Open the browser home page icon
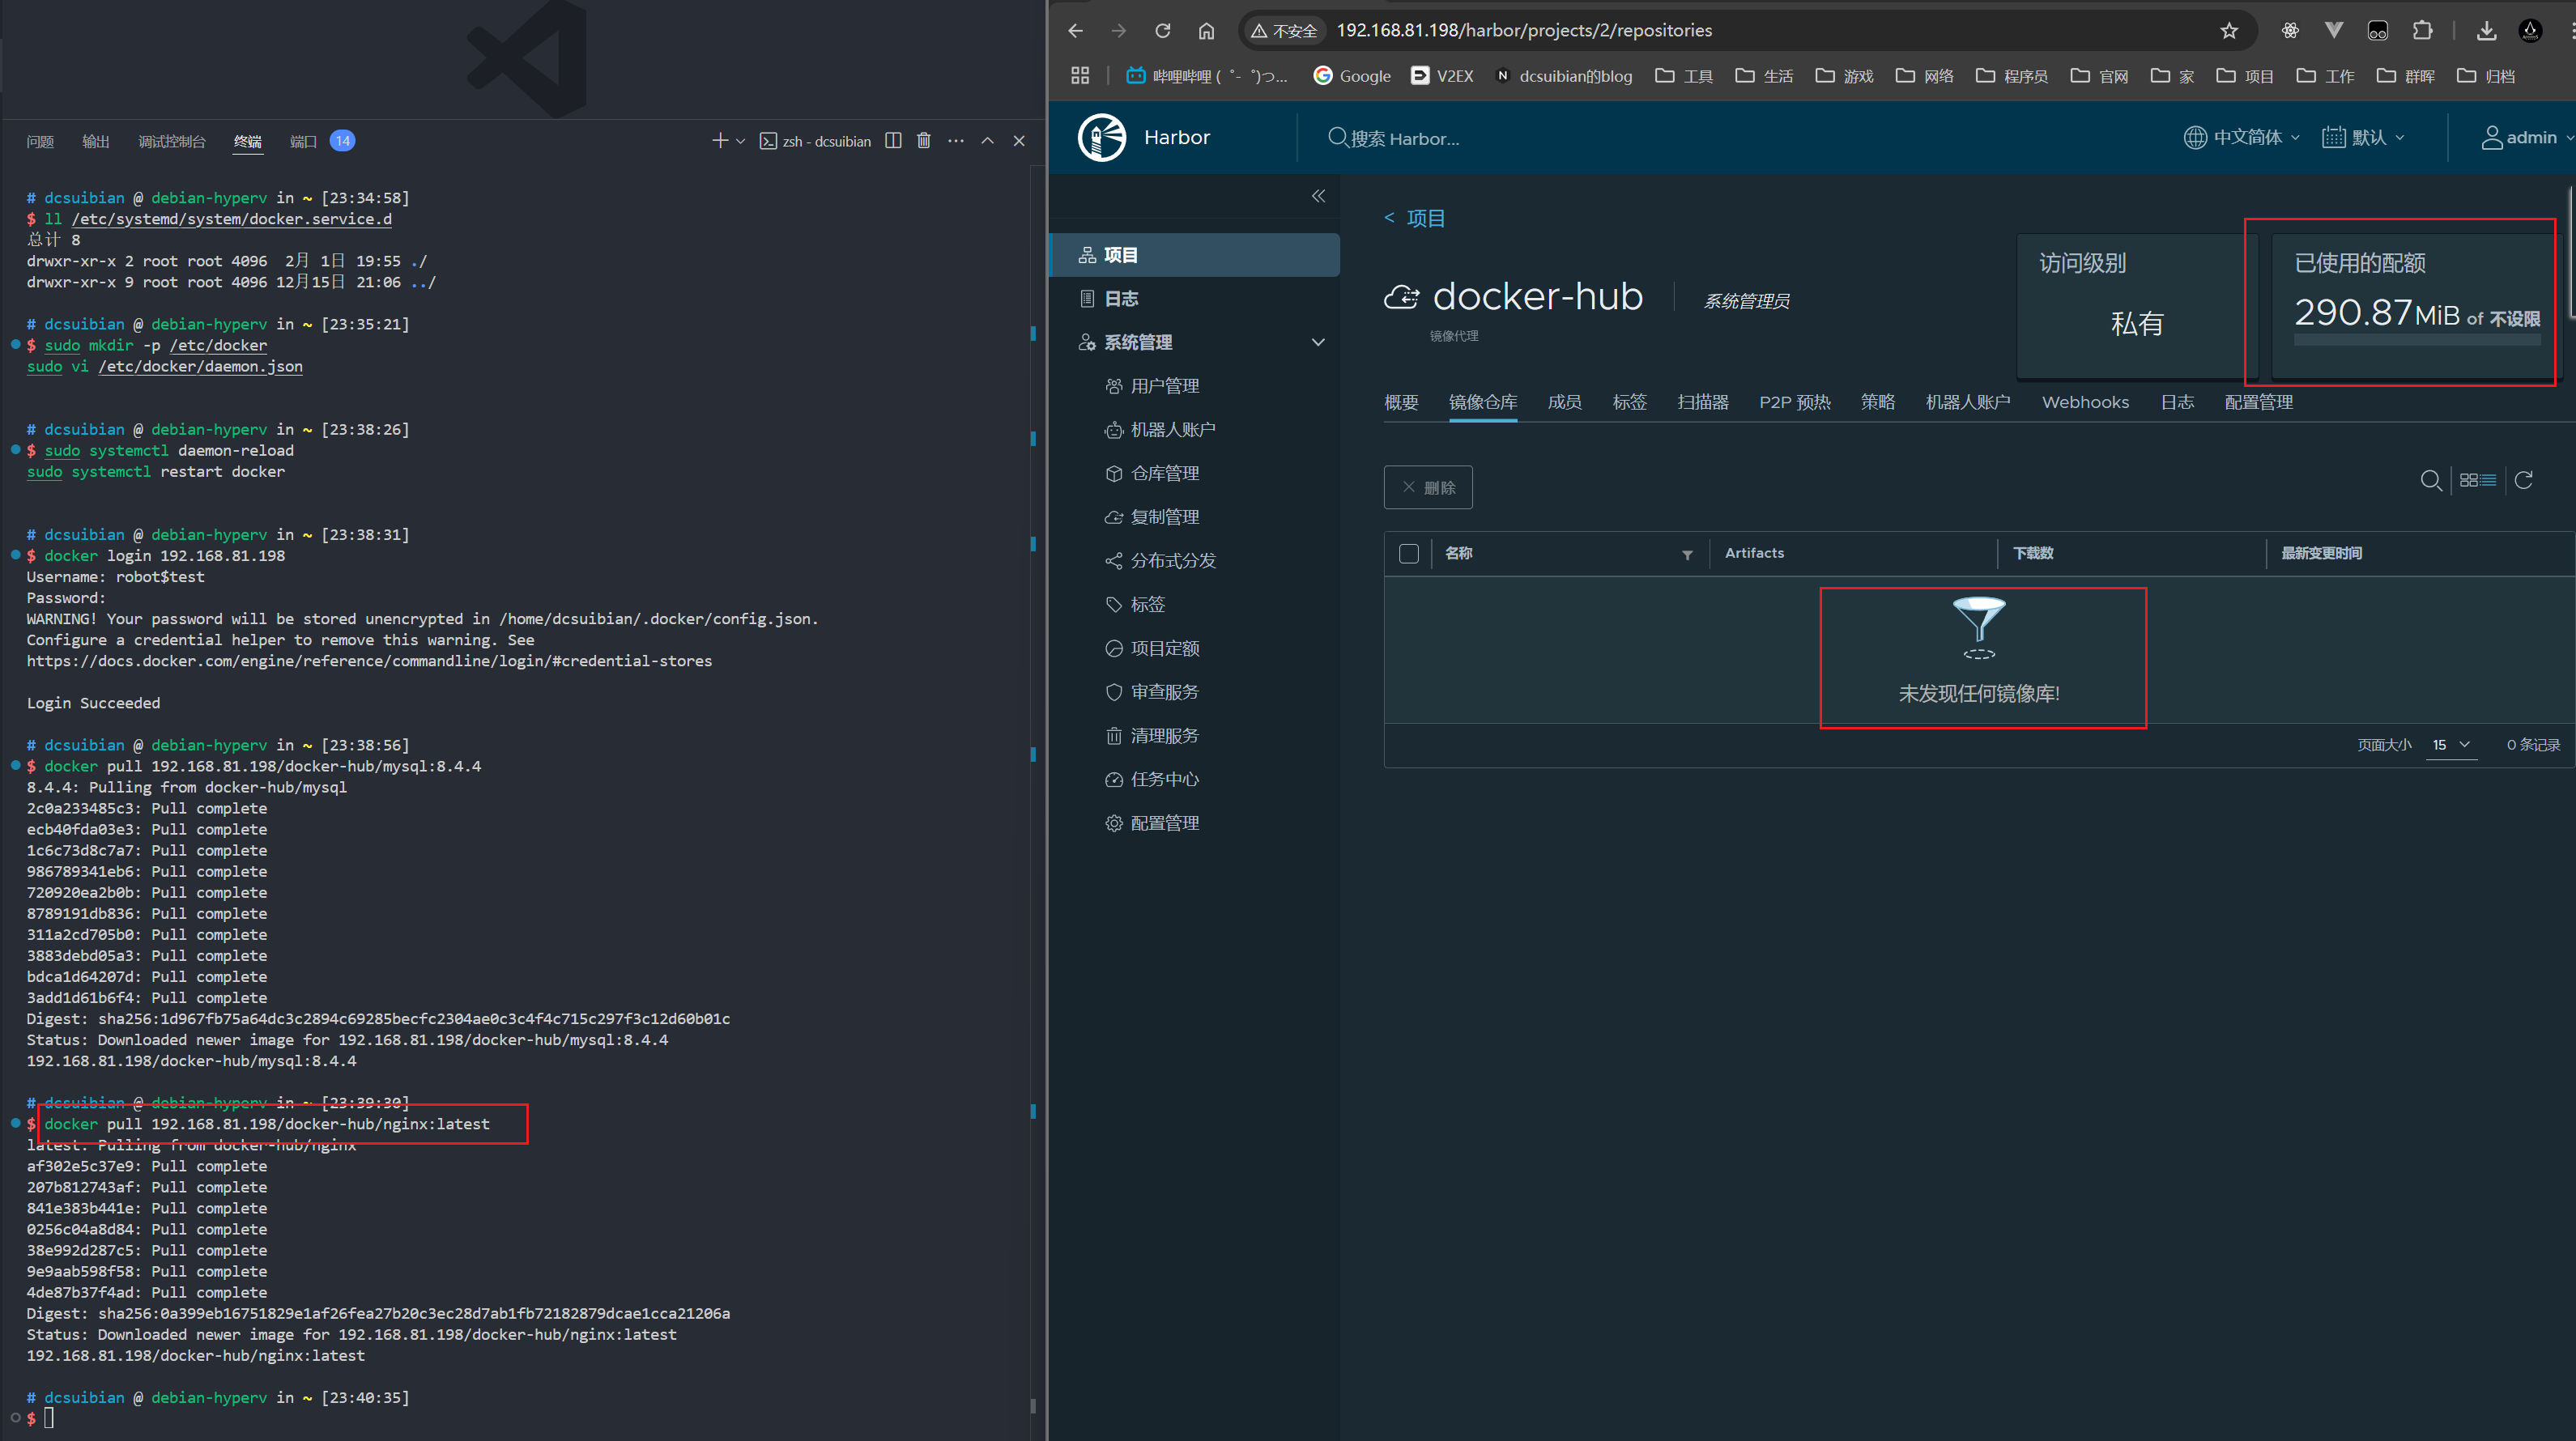This screenshot has height=1441, width=2576. 1206,31
